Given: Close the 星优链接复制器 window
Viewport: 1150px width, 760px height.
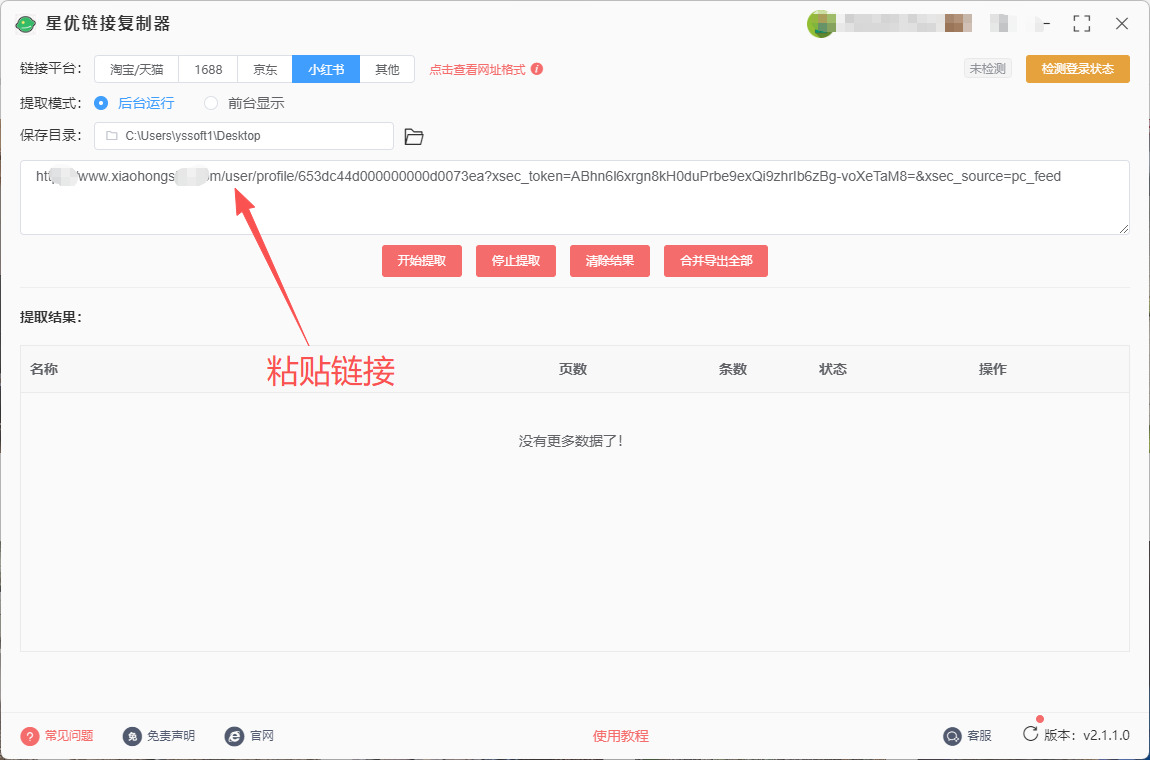Looking at the screenshot, I should point(1121,23).
